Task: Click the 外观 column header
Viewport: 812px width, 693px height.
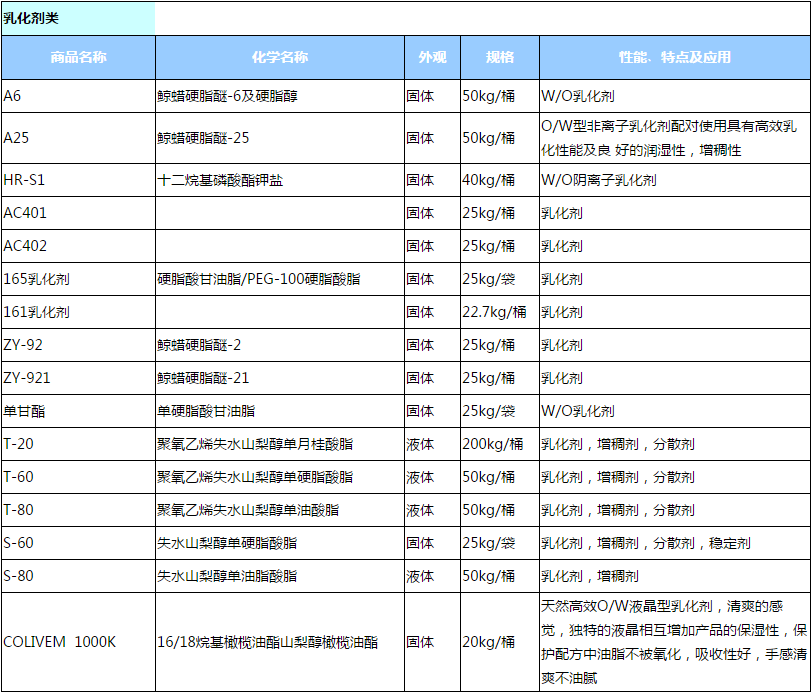Action: (x=432, y=57)
